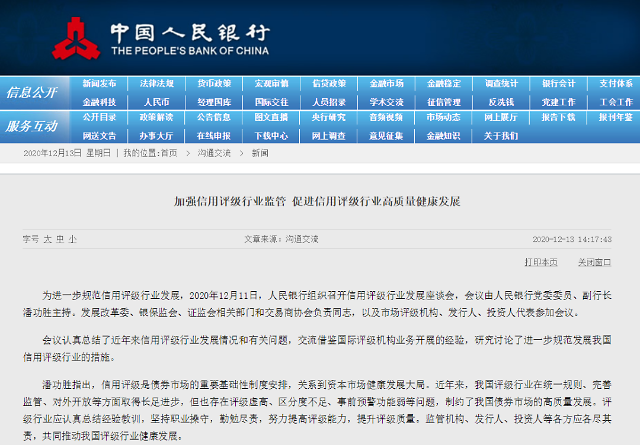
Task: Select 市场动态 menu entry
Action: (444, 118)
